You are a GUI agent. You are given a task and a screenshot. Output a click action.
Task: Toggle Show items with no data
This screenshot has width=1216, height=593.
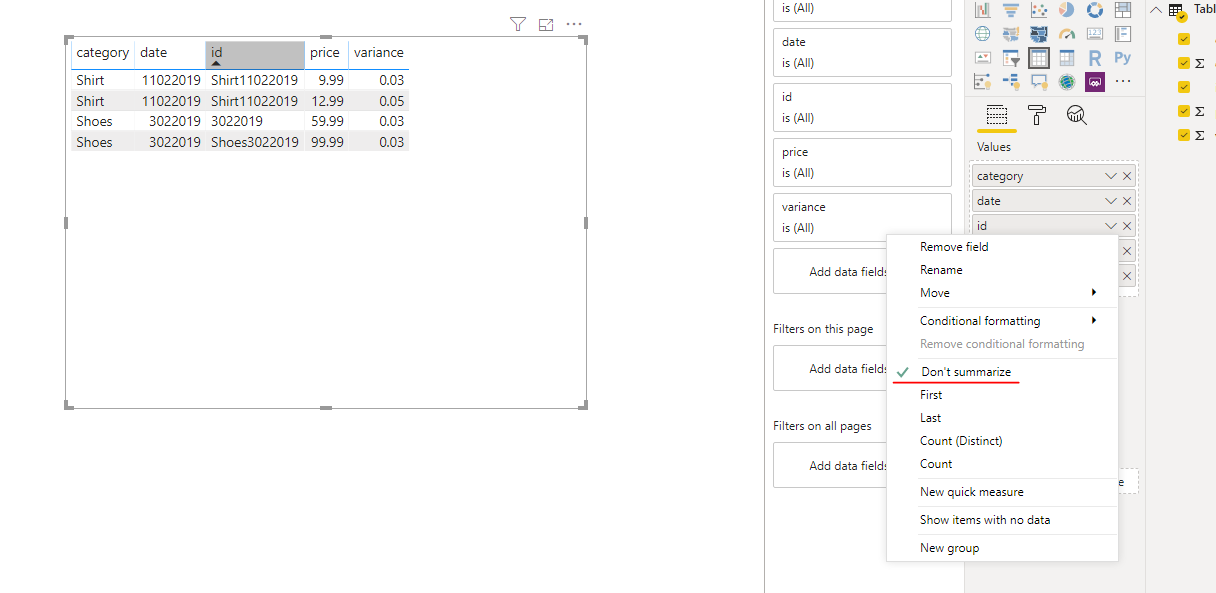click(x=1002, y=520)
